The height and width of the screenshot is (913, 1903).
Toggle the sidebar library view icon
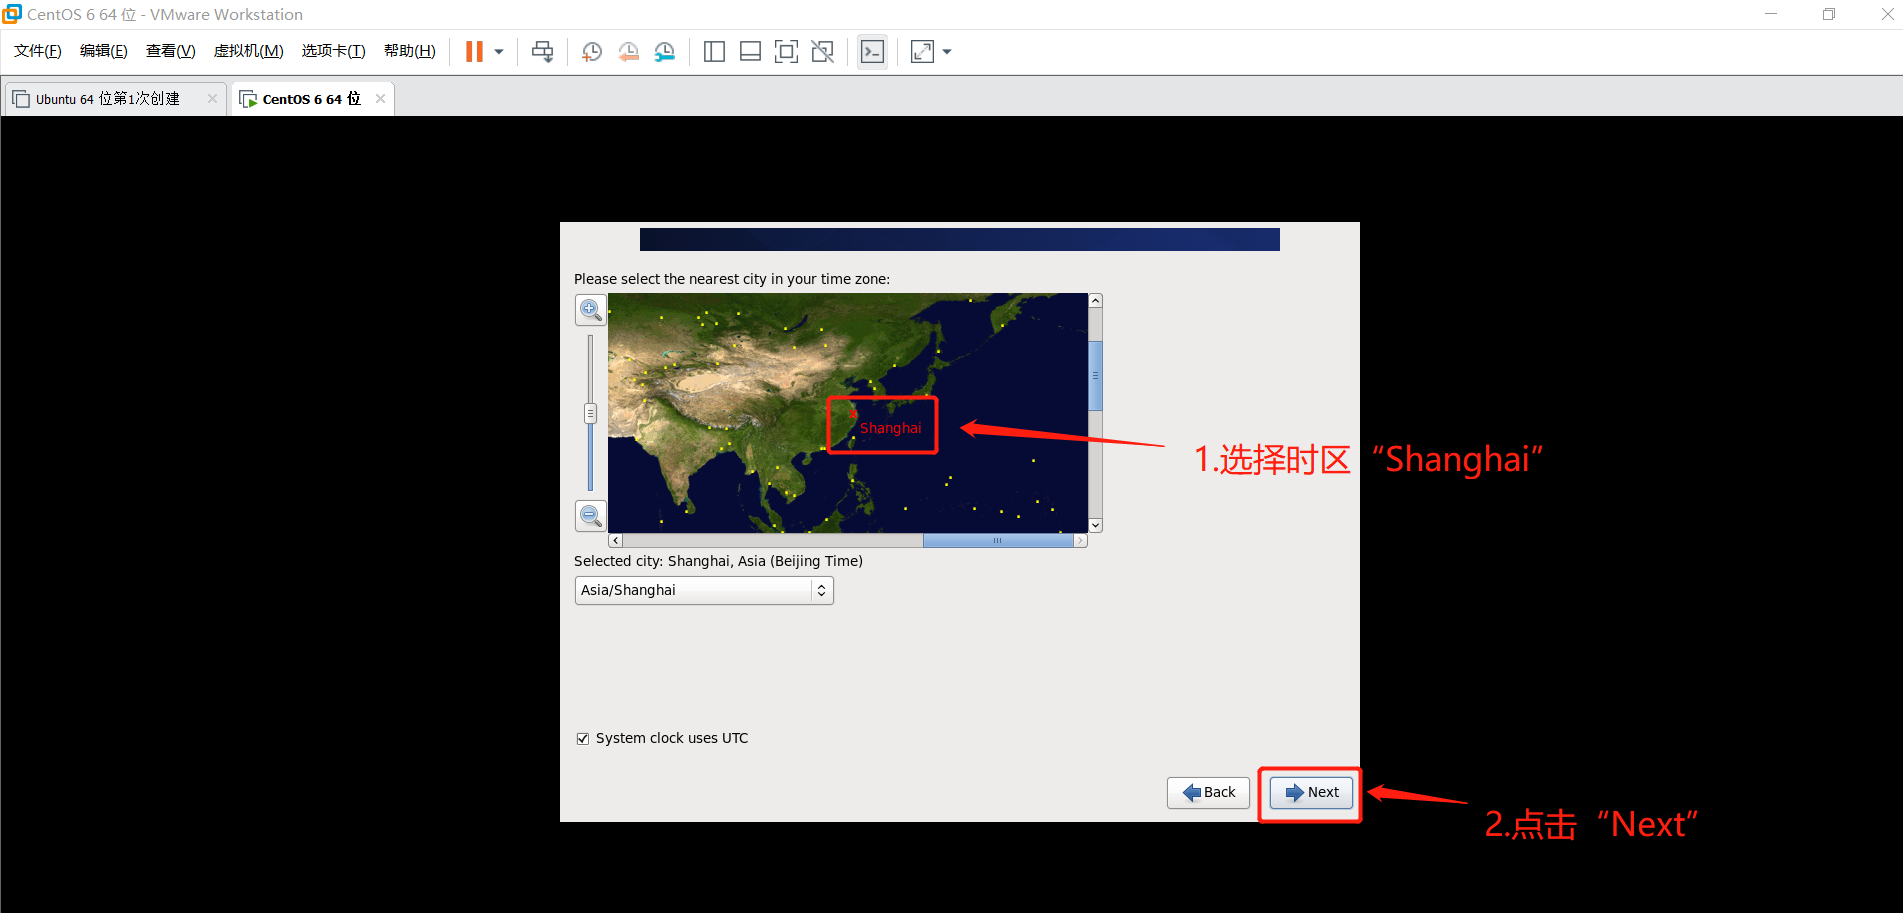pos(714,52)
